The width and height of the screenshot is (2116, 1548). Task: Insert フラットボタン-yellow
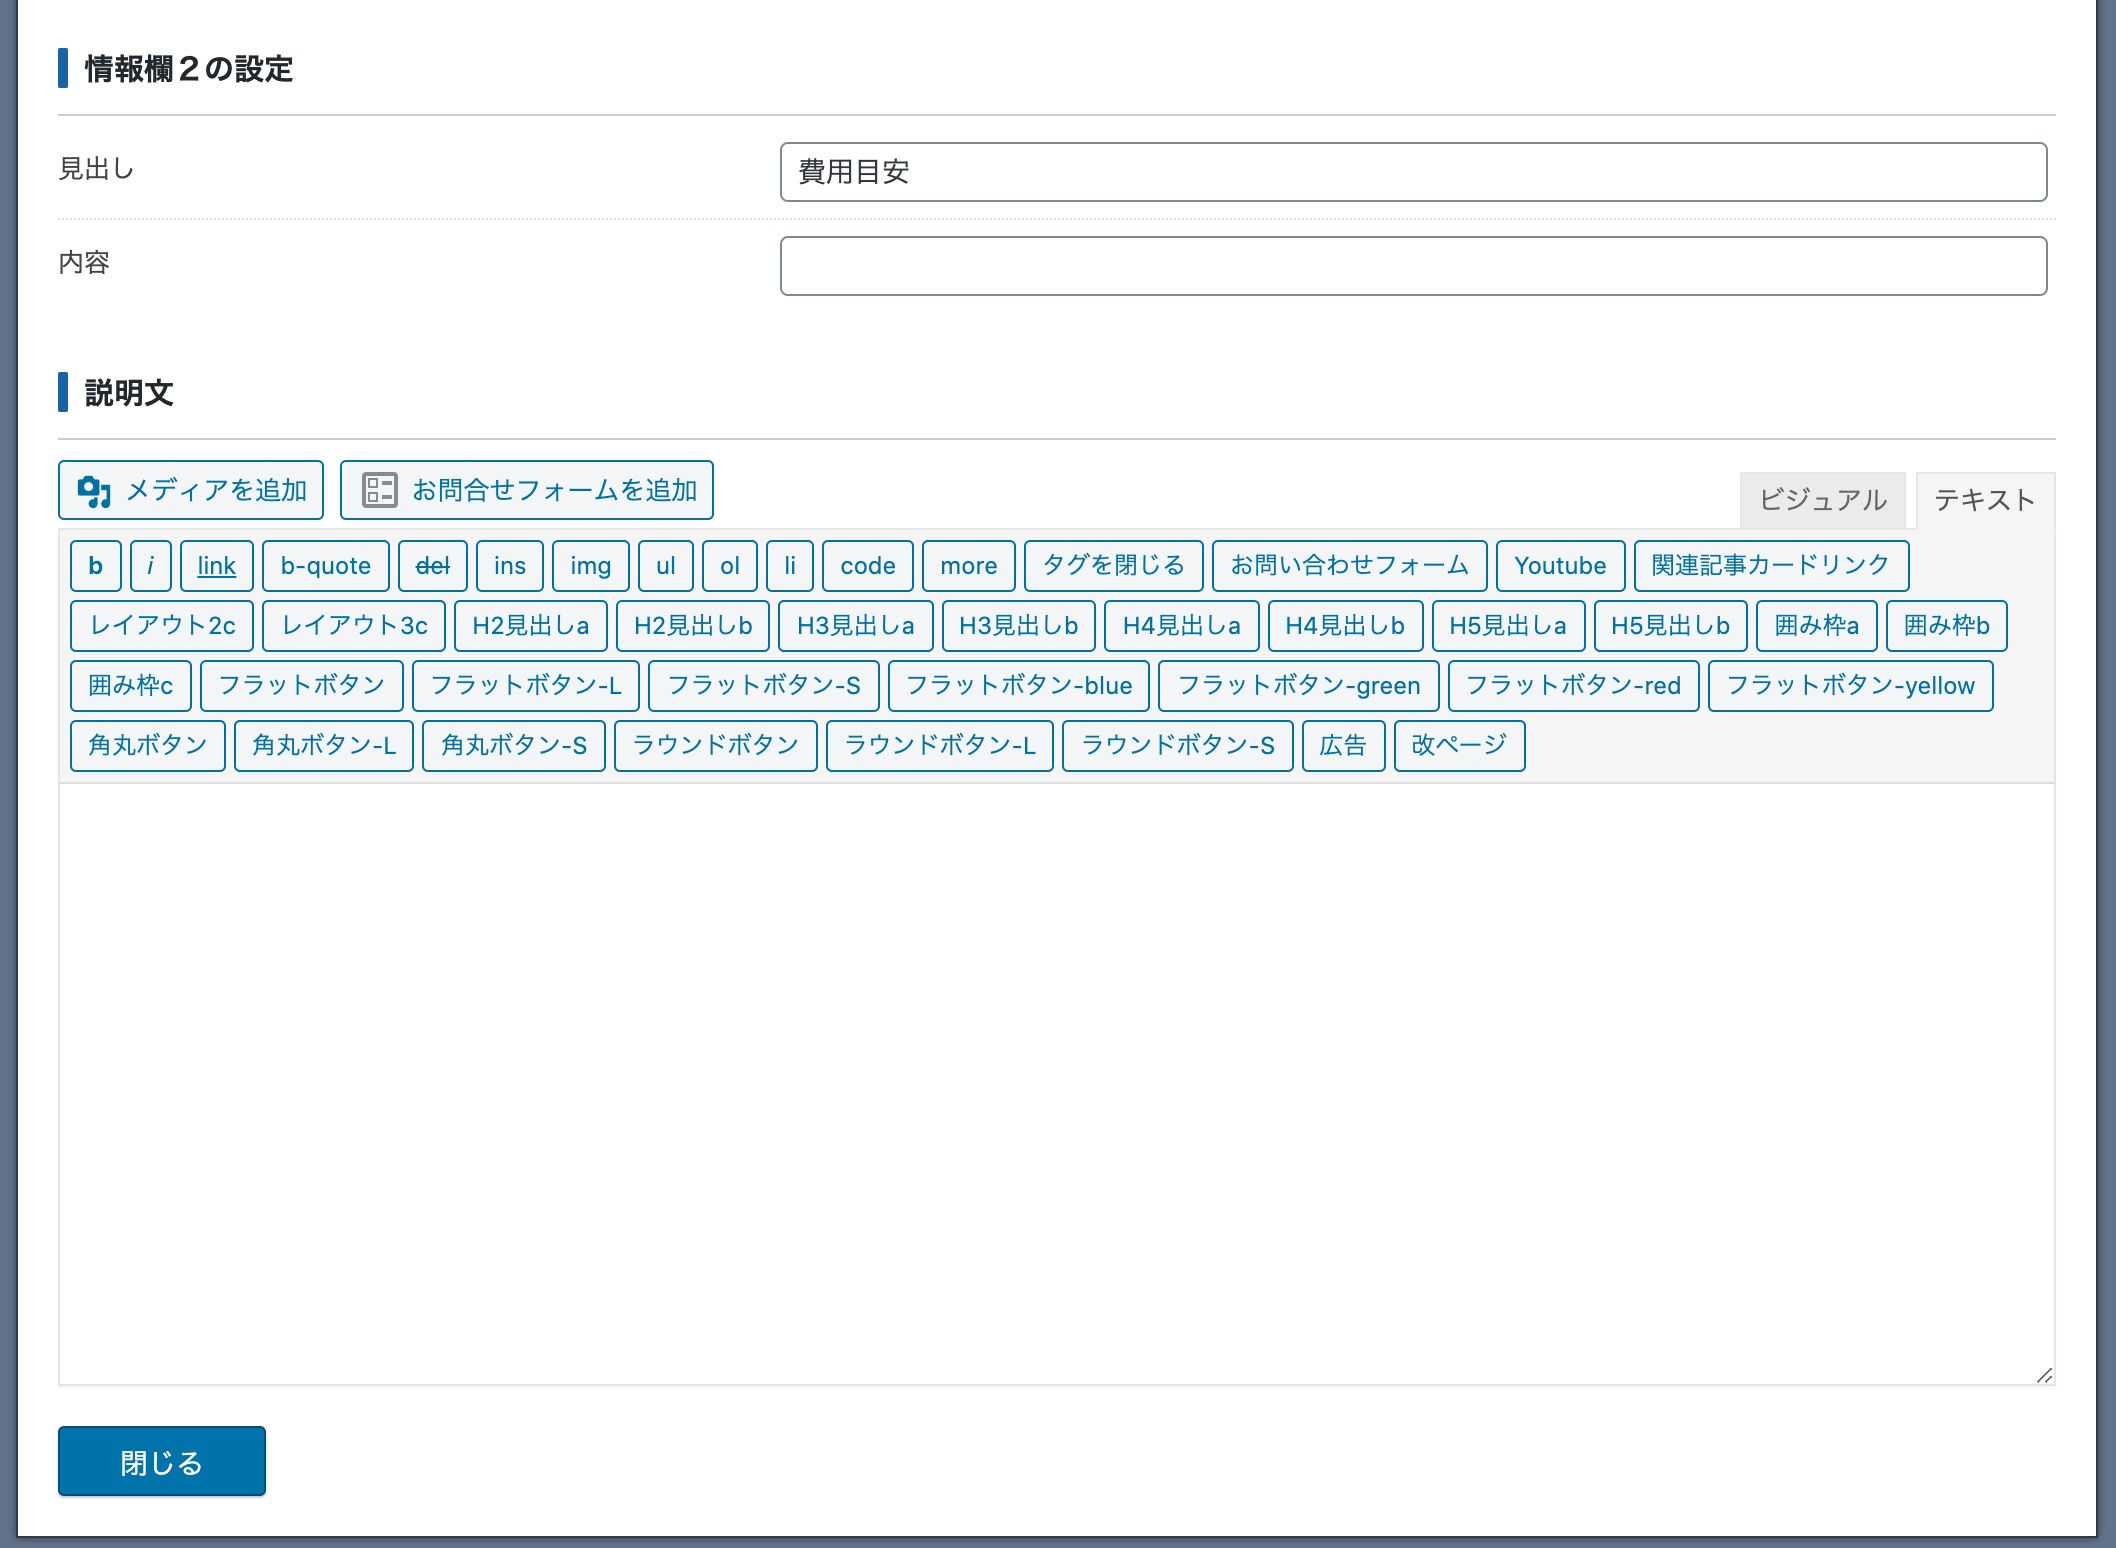tap(1851, 686)
